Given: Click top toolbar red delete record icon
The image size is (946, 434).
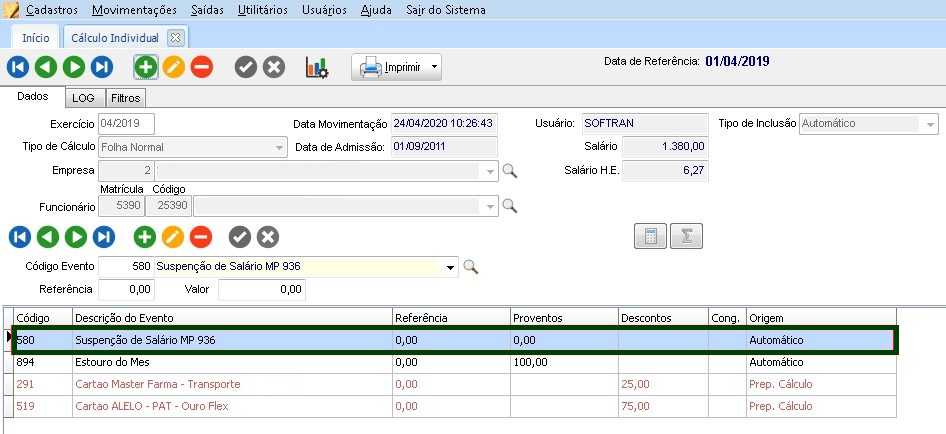Looking at the screenshot, I should 202,68.
